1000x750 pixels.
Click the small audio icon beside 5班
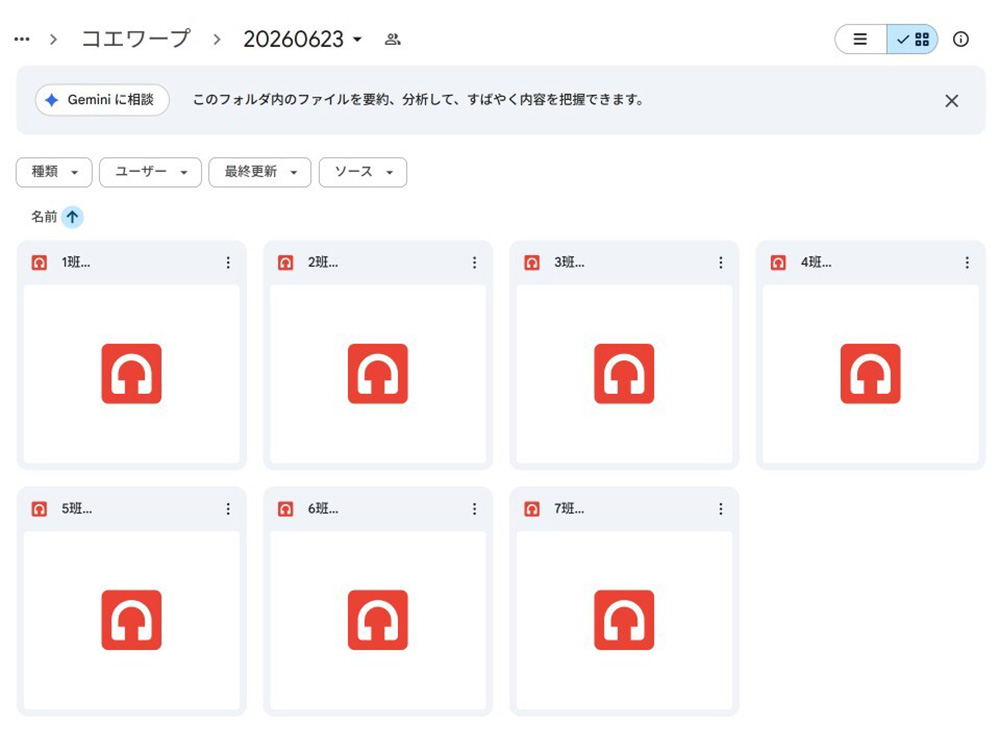click(40, 509)
